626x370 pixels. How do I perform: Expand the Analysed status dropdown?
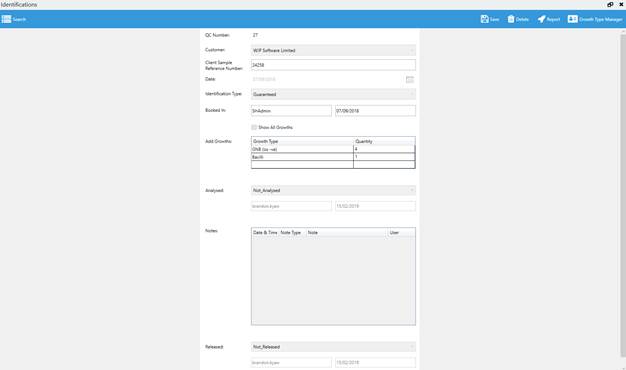point(333,190)
